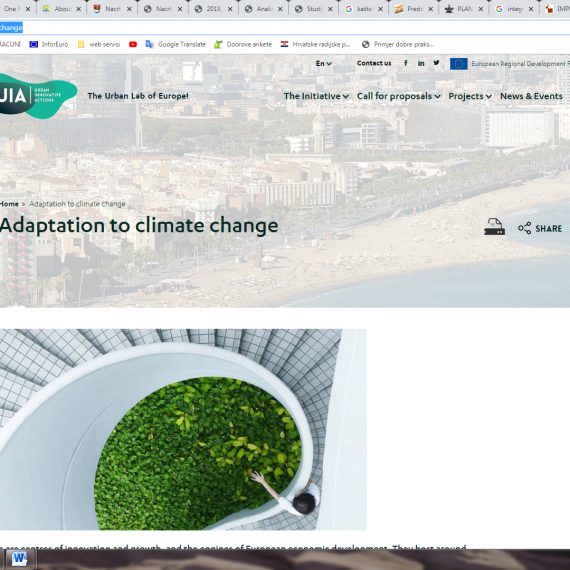Click the Contact us link
The width and height of the screenshot is (570, 570).
[374, 63]
